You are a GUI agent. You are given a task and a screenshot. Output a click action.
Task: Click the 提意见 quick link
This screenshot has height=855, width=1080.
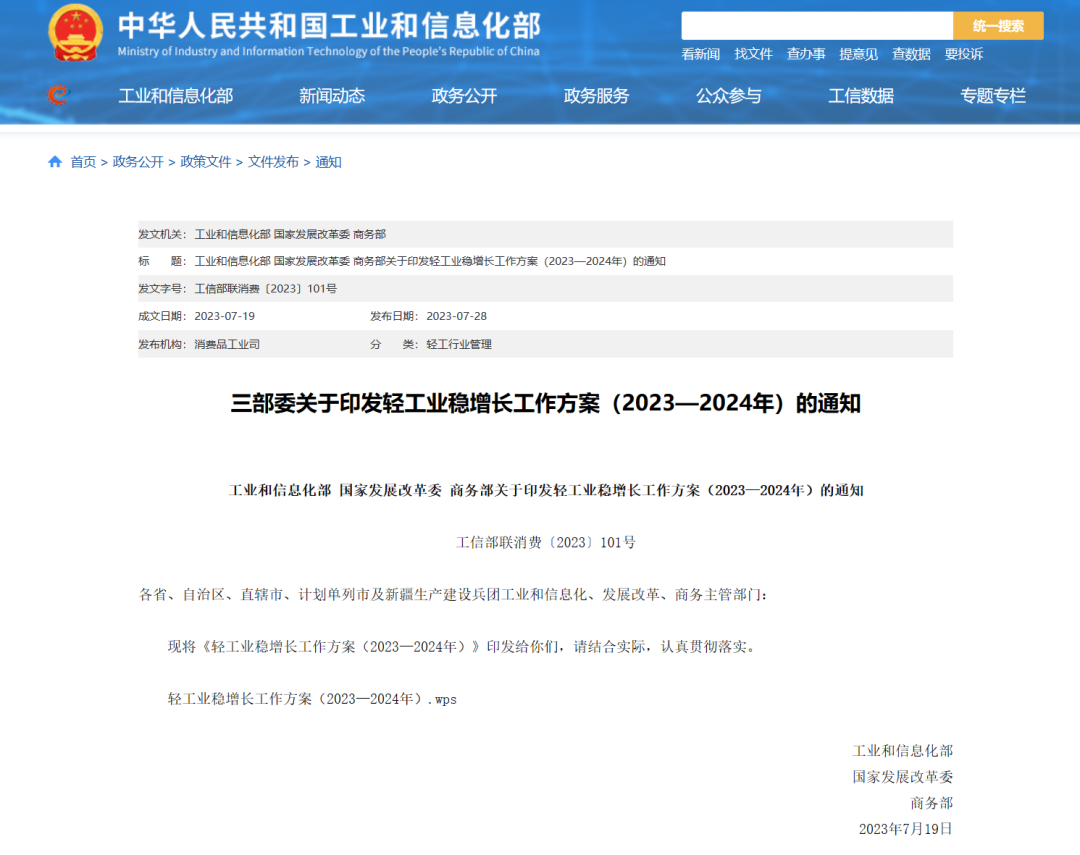pos(858,54)
